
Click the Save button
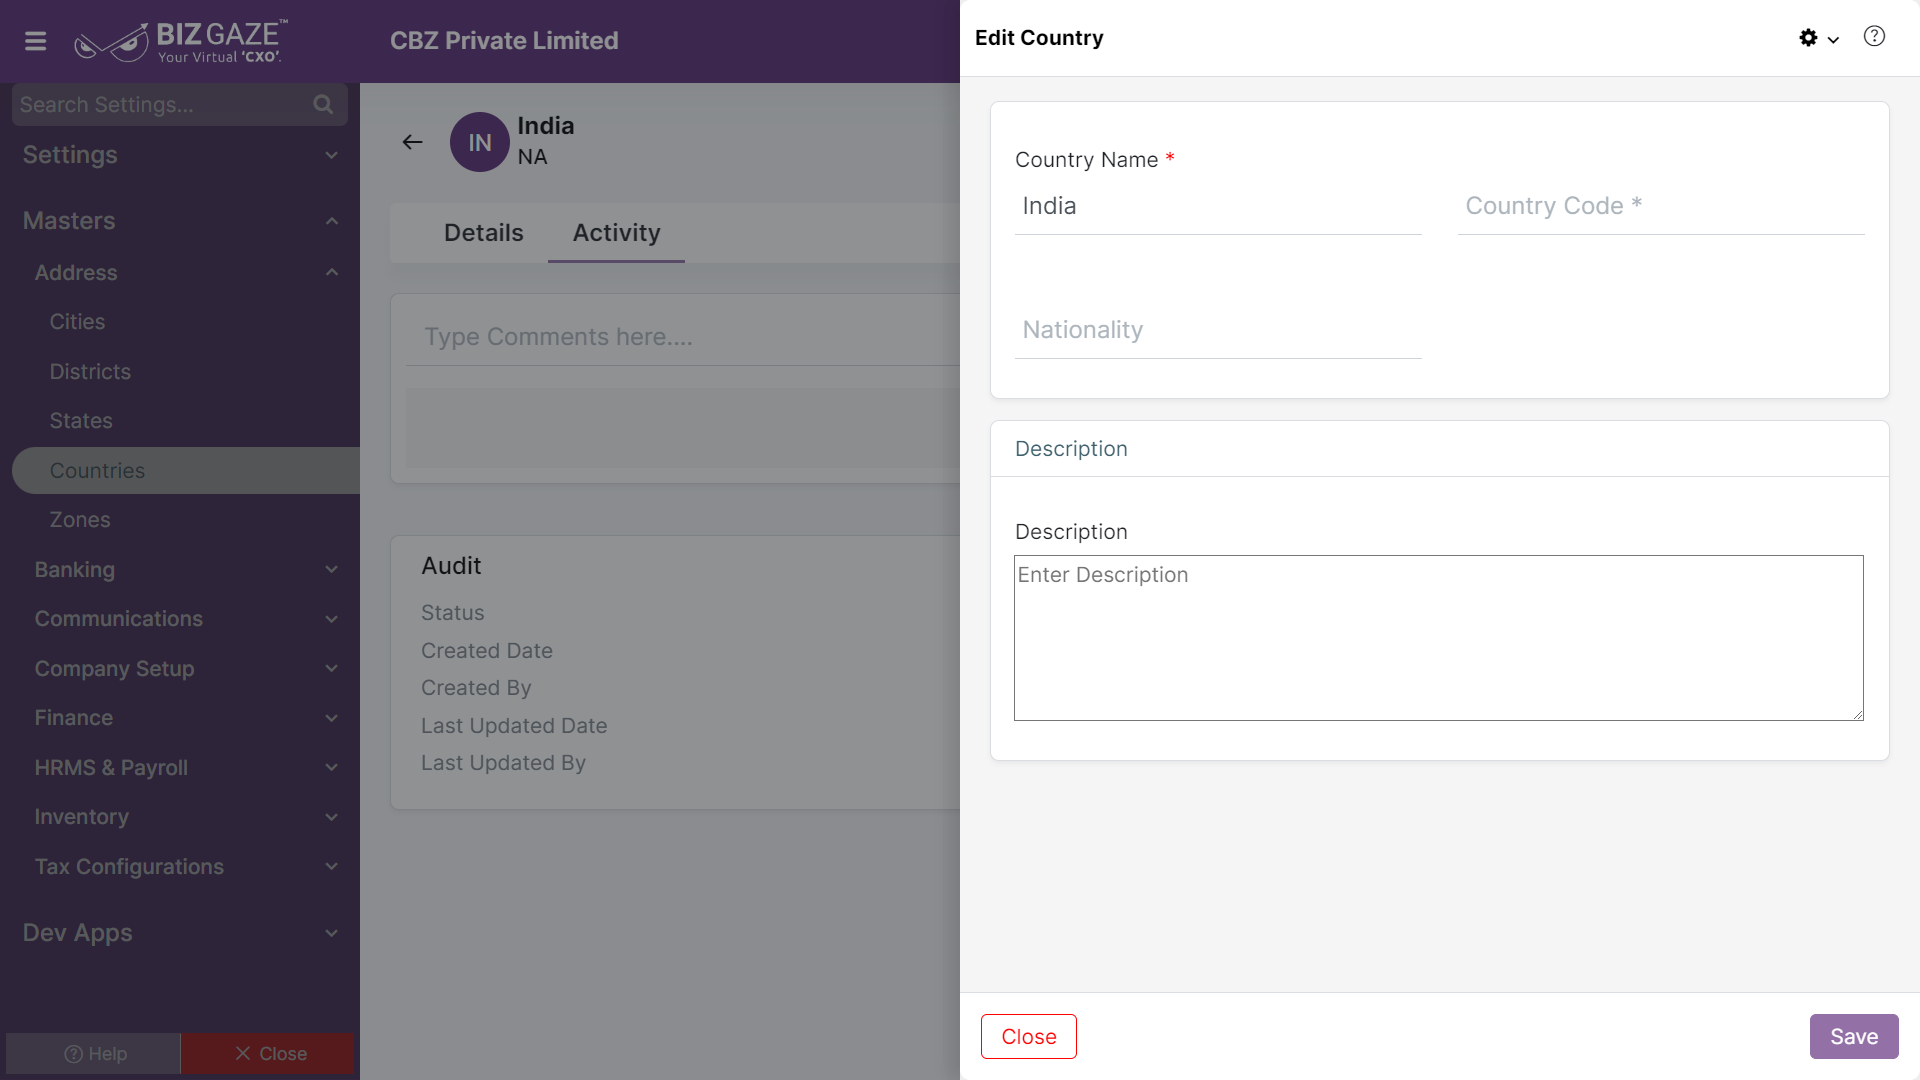[1854, 1037]
